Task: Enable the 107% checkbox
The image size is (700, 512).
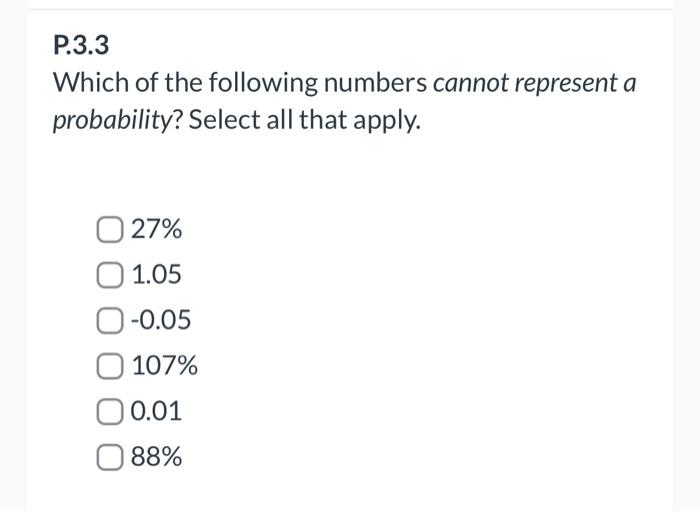Action: pos(109,366)
